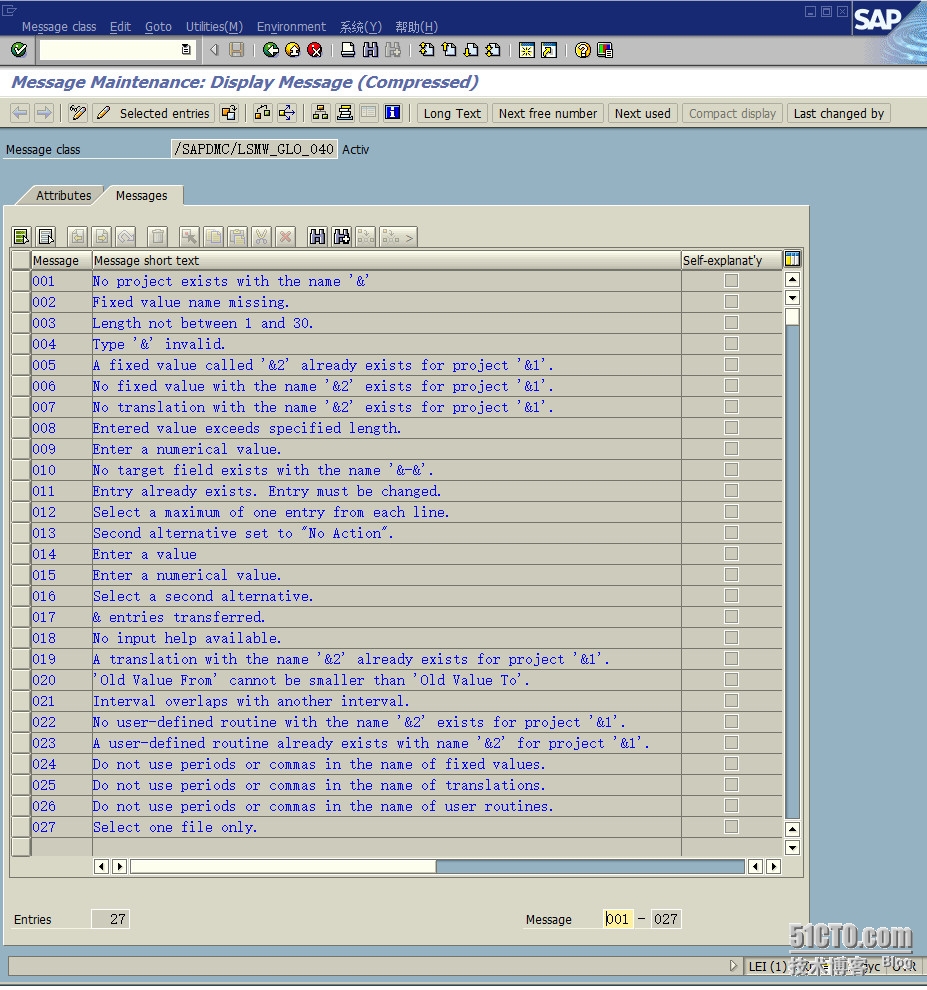Click the yellow Help question mark icon
927x990 pixels.
tap(583, 49)
